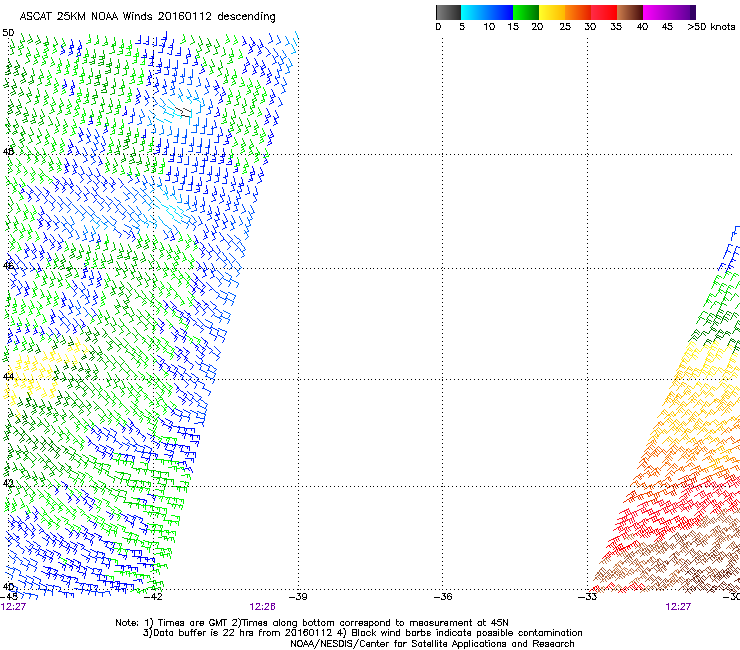
Task: Click the note line about GMT times
Action: coord(312,623)
